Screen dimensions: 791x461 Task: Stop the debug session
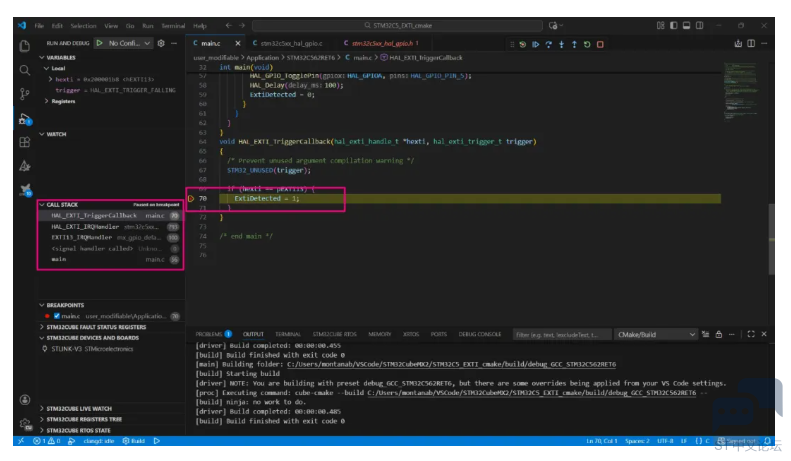600,44
